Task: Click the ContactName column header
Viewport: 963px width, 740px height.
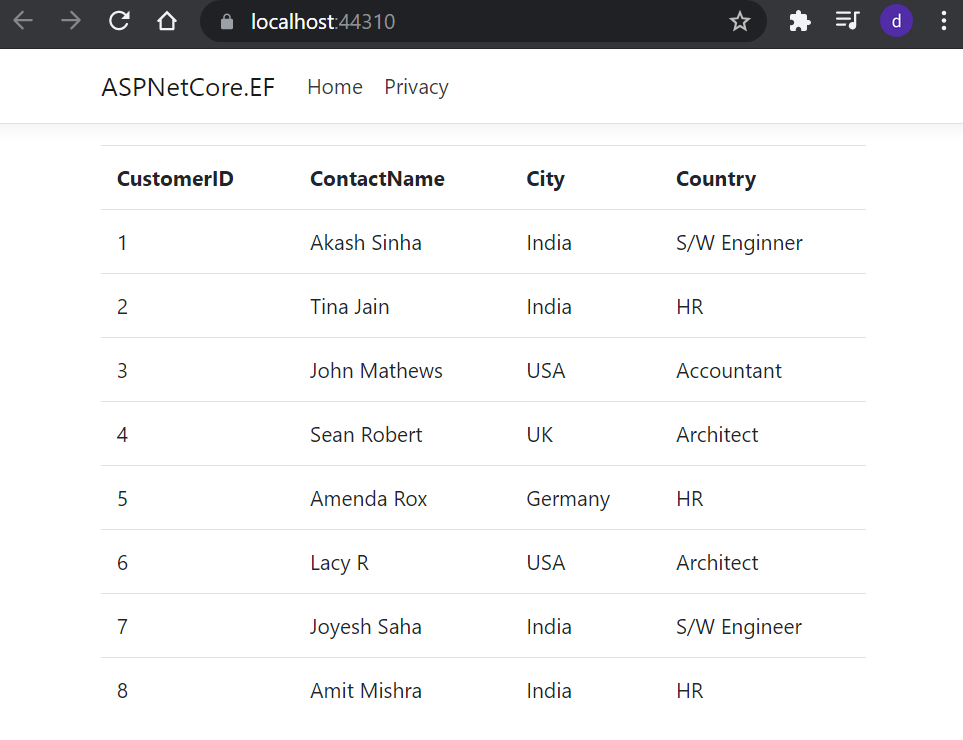Action: point(377,179)
